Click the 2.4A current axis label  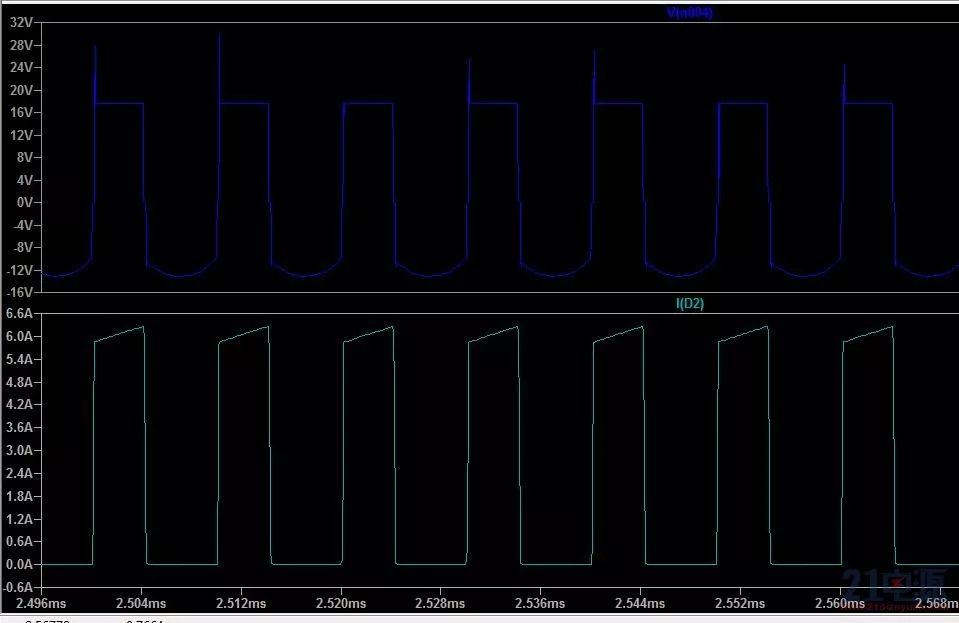[x=19, y=473]
